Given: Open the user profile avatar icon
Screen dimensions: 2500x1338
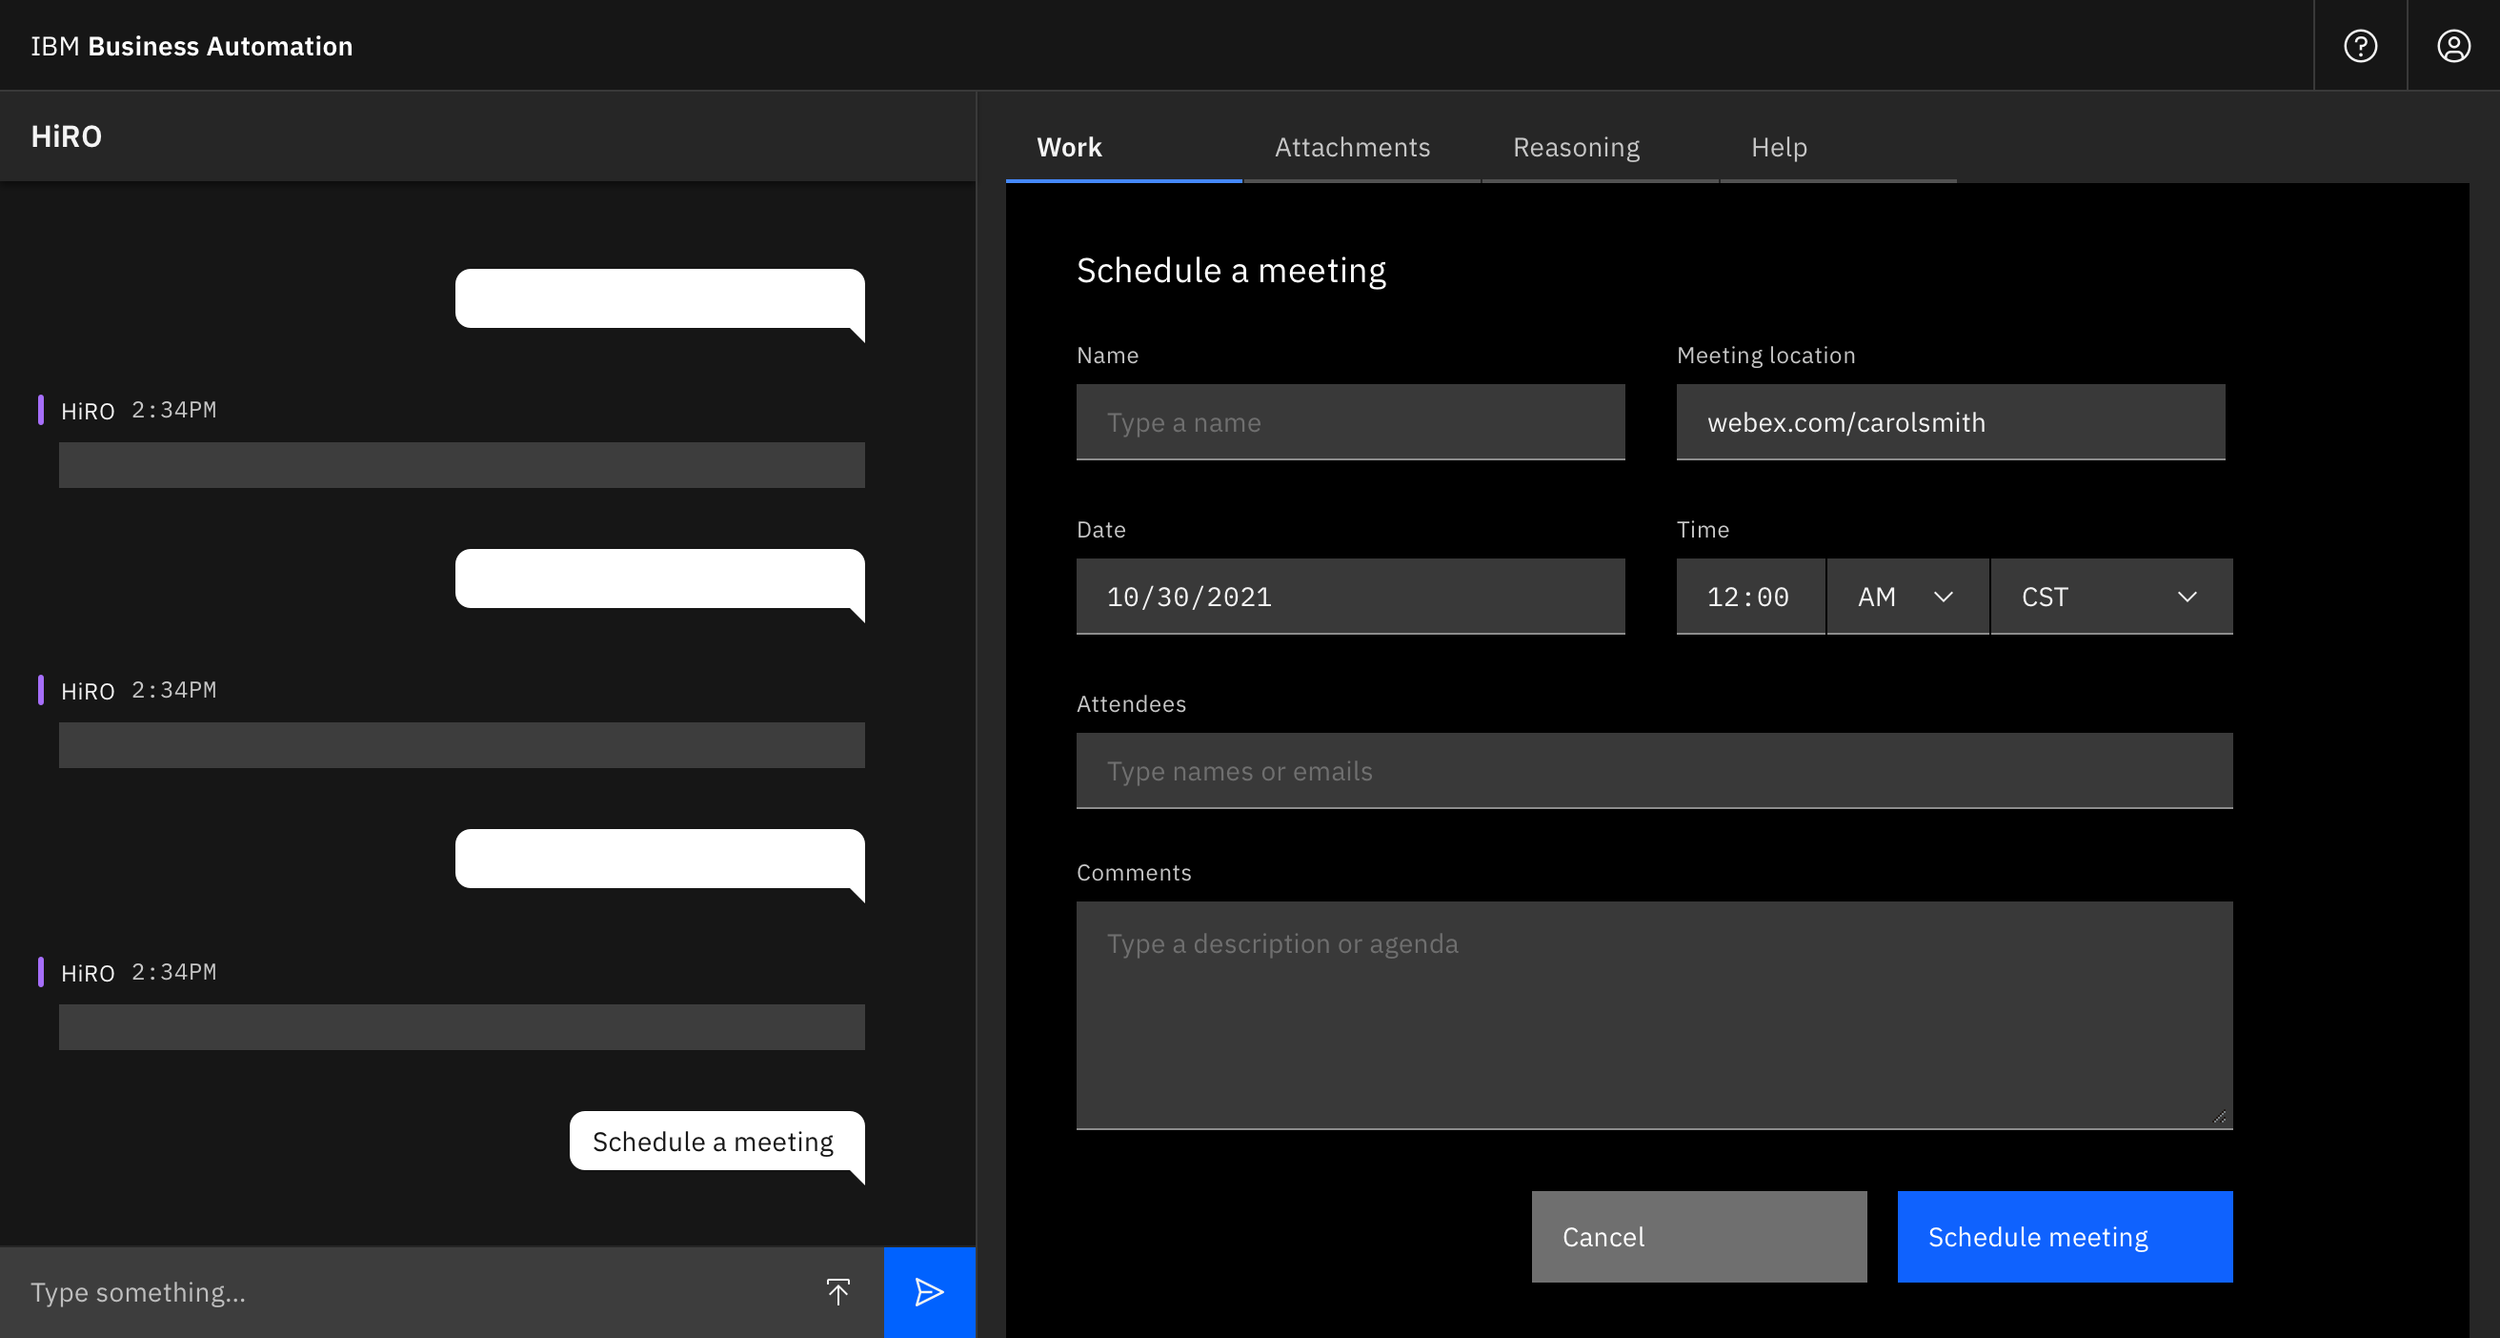Looking at the screenshot, I should click(2453, 46).
